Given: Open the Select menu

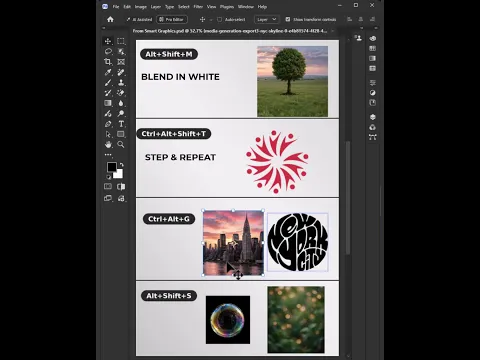Looking at the screenshot, I should tap(184, 7).
